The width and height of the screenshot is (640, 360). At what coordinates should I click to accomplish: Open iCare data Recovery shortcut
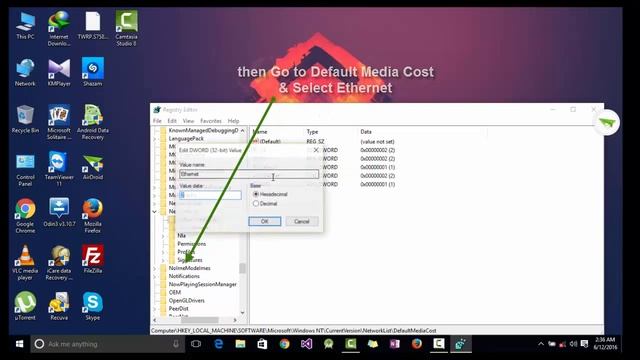[x=59, y=263]
